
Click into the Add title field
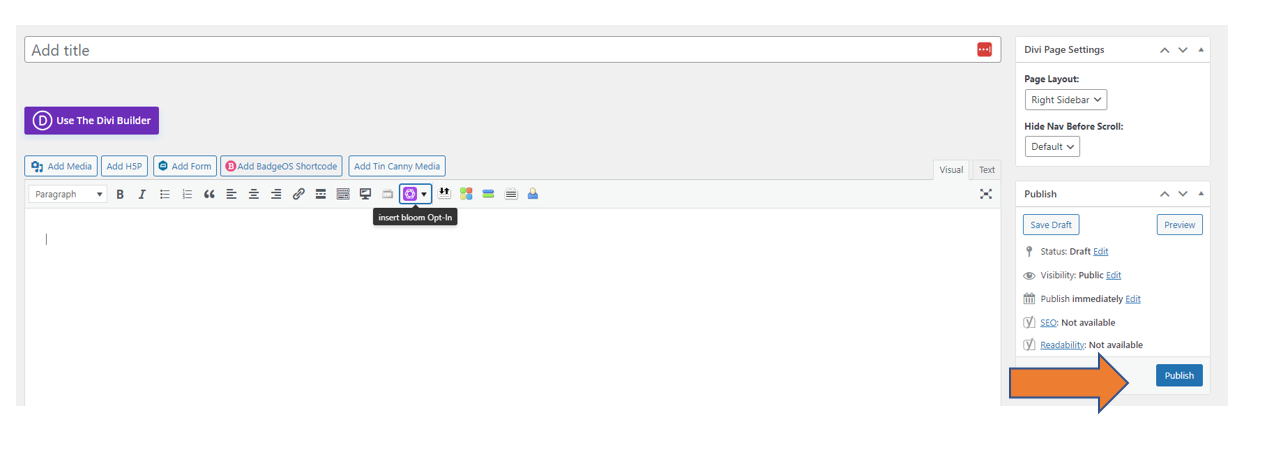pos(500,50)
